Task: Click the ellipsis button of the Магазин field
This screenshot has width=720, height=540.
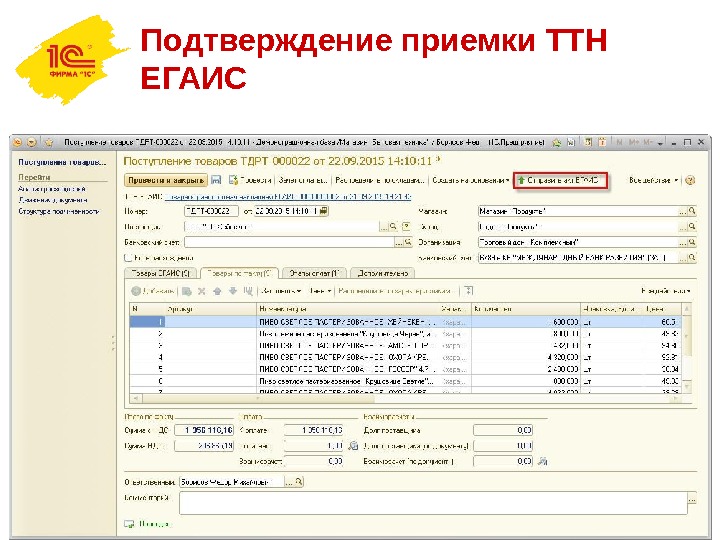Action: point(683,211)
